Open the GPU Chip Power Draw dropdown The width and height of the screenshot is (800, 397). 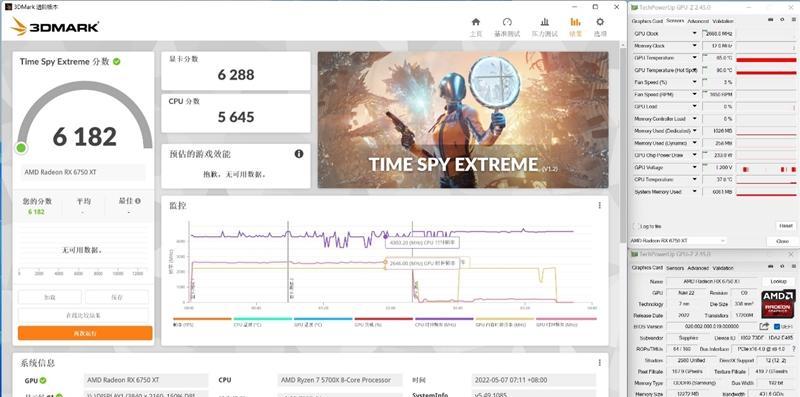point(694,155)
